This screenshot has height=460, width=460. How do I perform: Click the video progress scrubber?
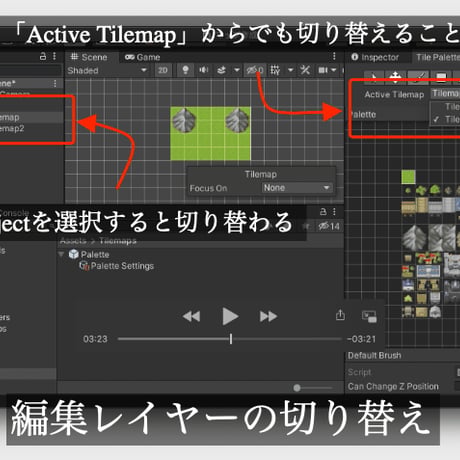coord(231,339)
